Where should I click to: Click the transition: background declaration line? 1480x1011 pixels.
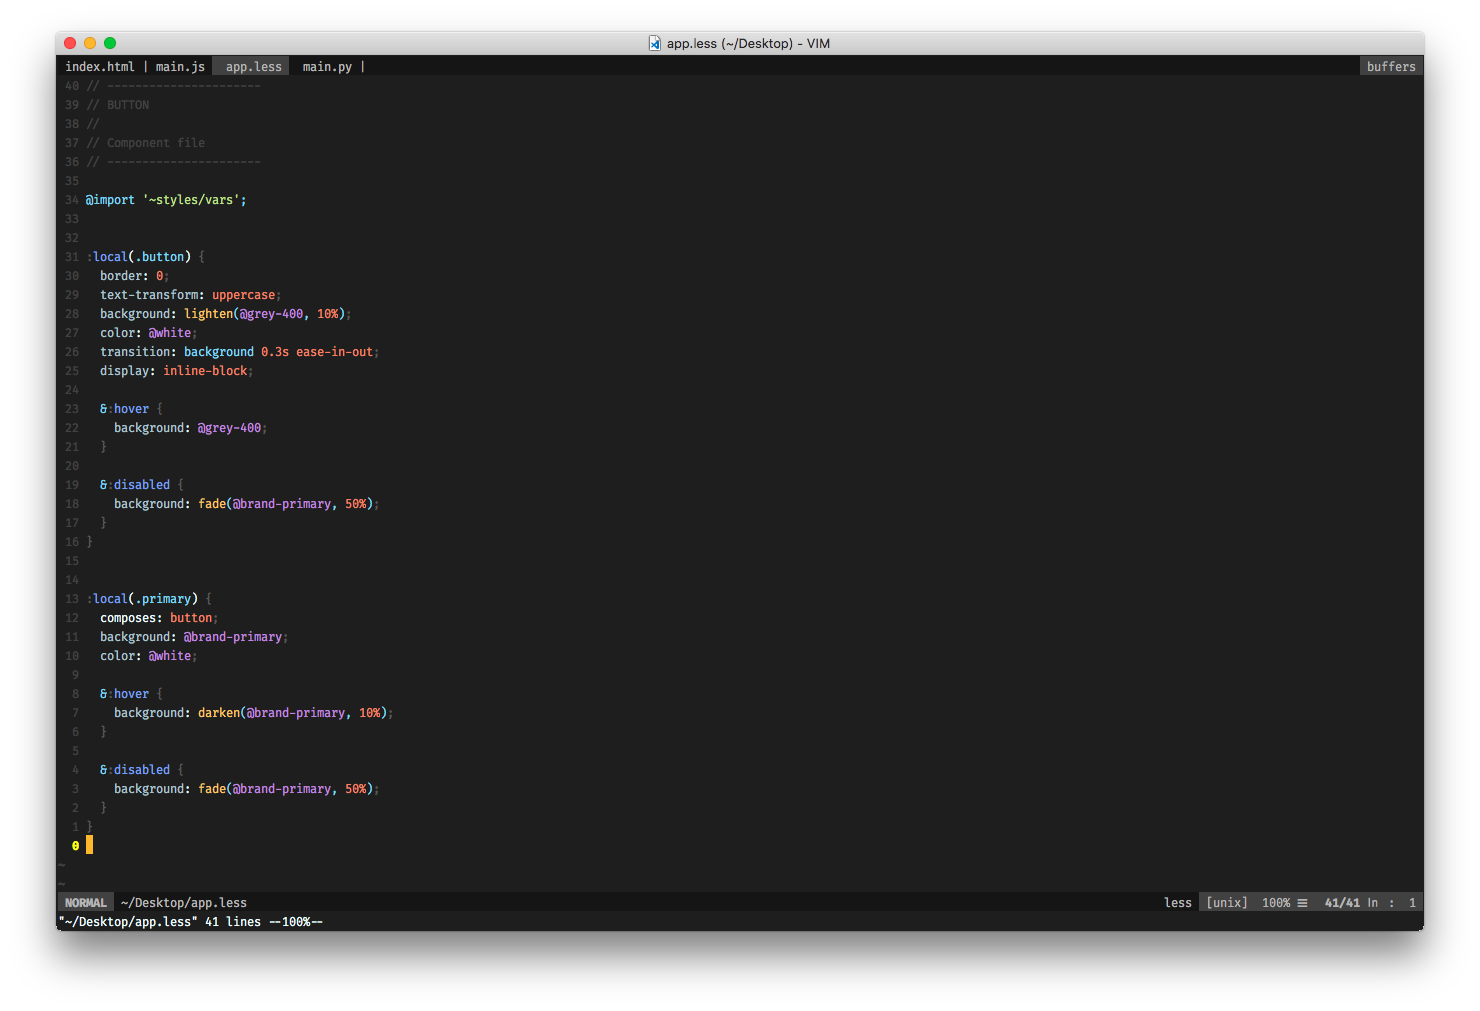point(238,352)
